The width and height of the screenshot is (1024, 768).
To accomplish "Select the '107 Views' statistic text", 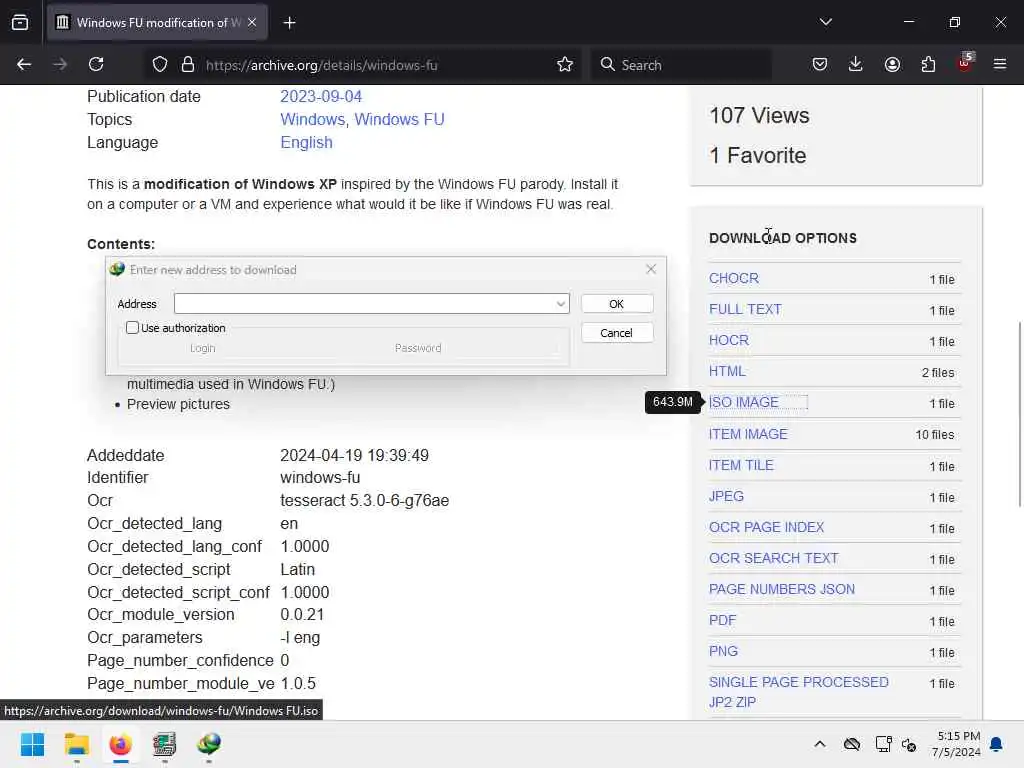I will 759,116.
